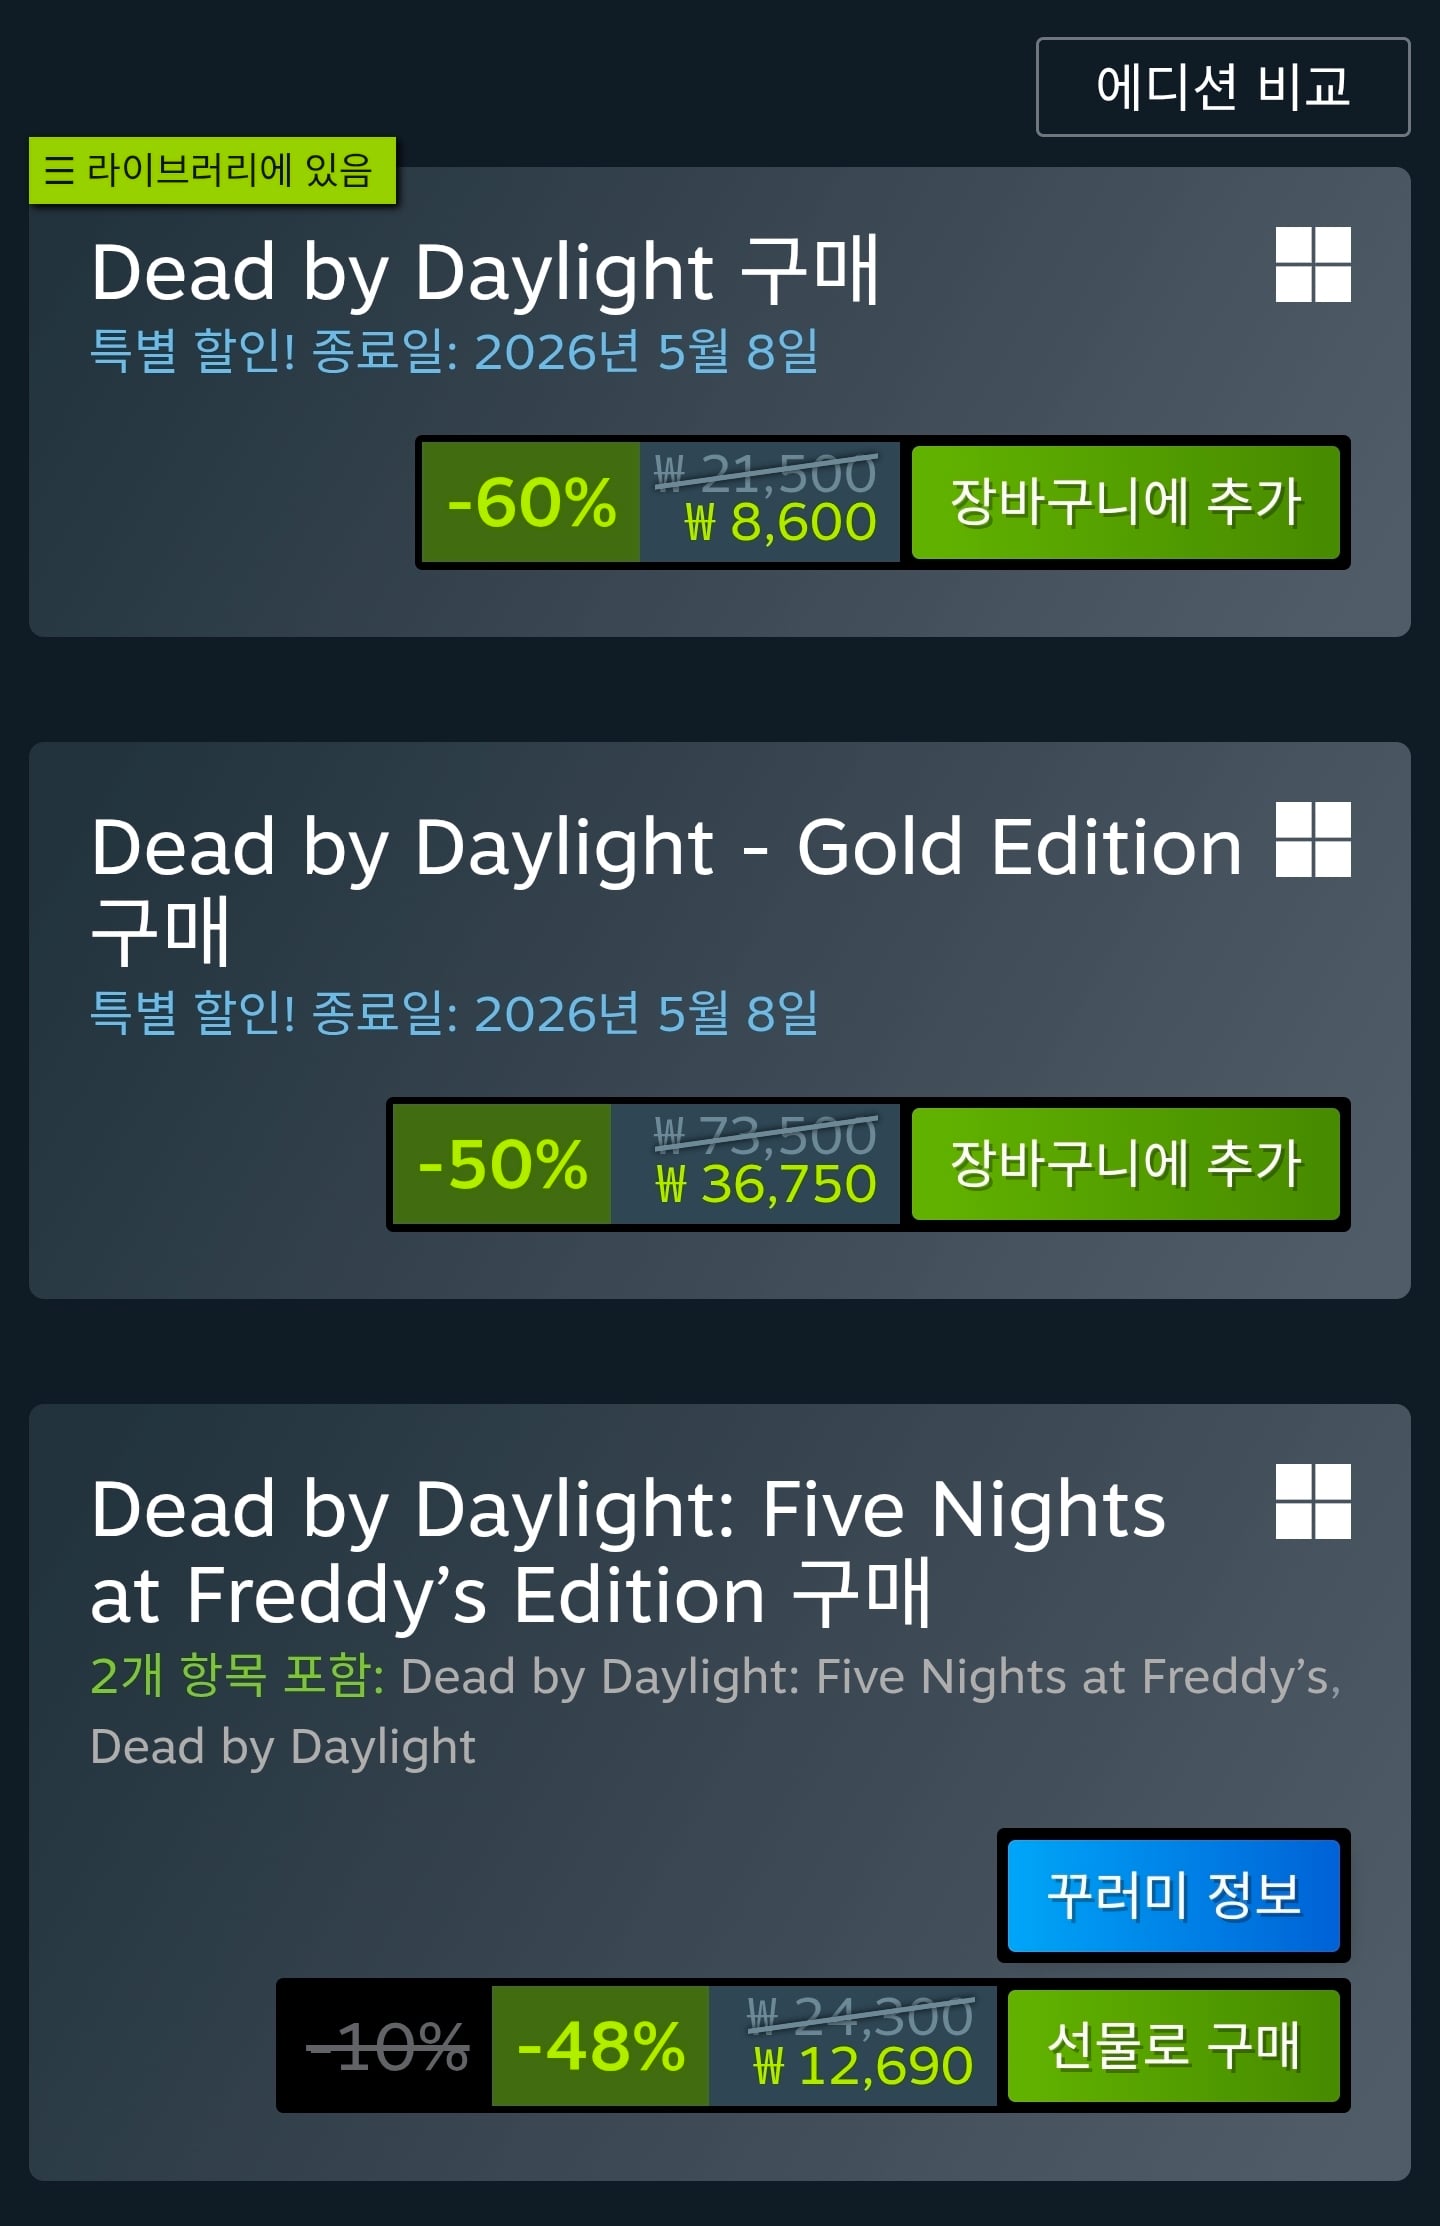Open 꾸러미 정보 bundle info
The height and width of the screenshot is (2226, 1440).
1173,1896
